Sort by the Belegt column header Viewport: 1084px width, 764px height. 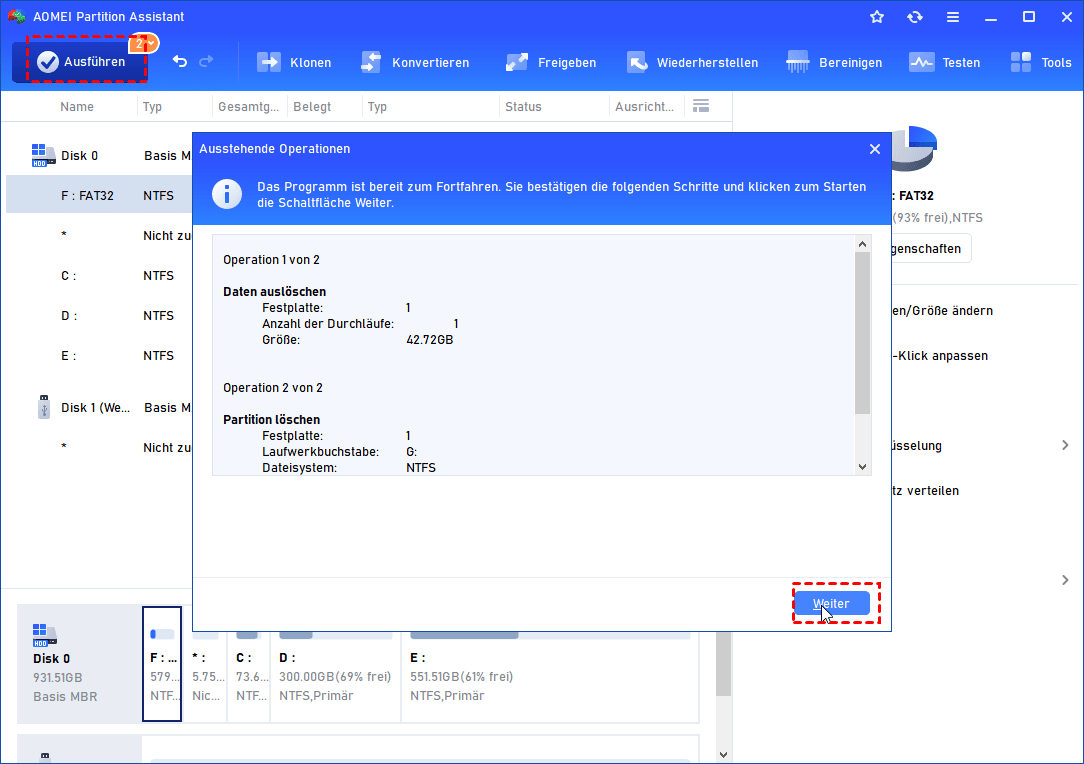point(312,106)
